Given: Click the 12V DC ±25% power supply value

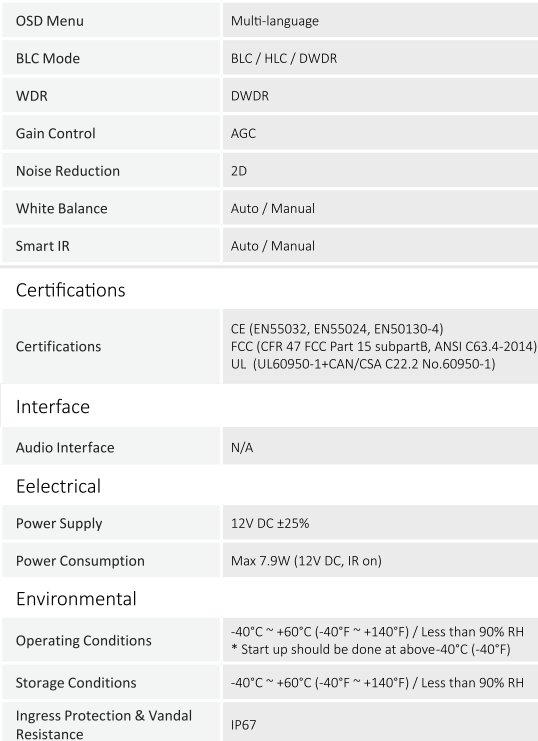Looking at the screenshot, I should point(270,523).
